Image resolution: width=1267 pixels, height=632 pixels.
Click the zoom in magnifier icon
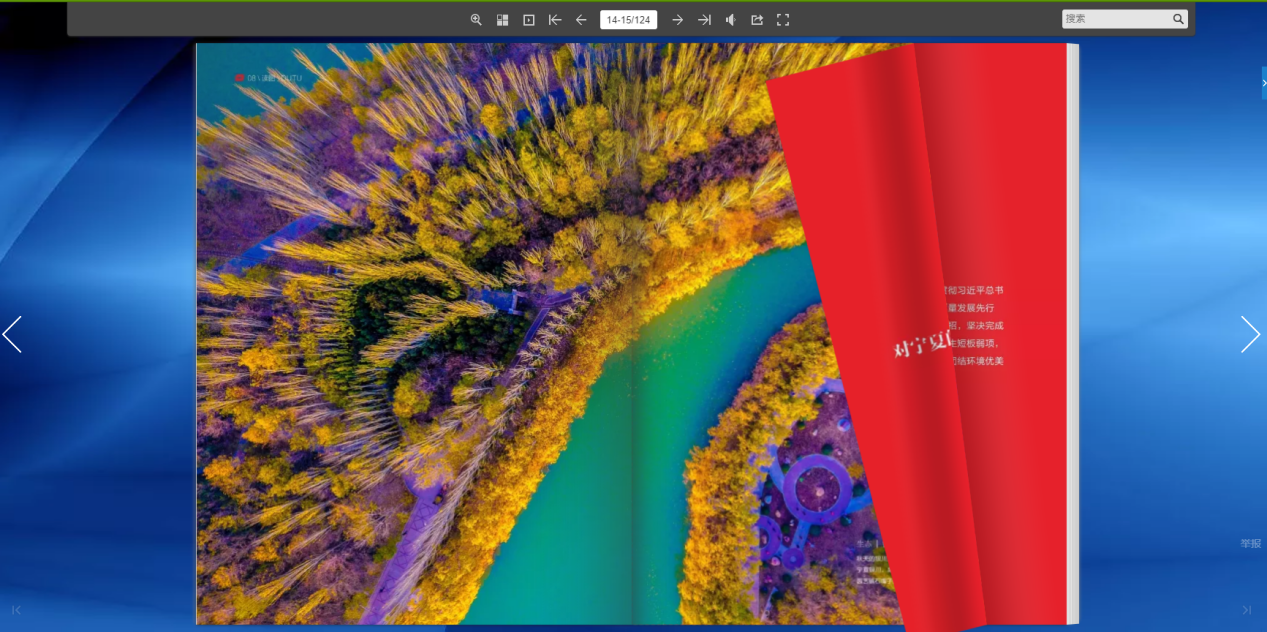click(476, 20)
